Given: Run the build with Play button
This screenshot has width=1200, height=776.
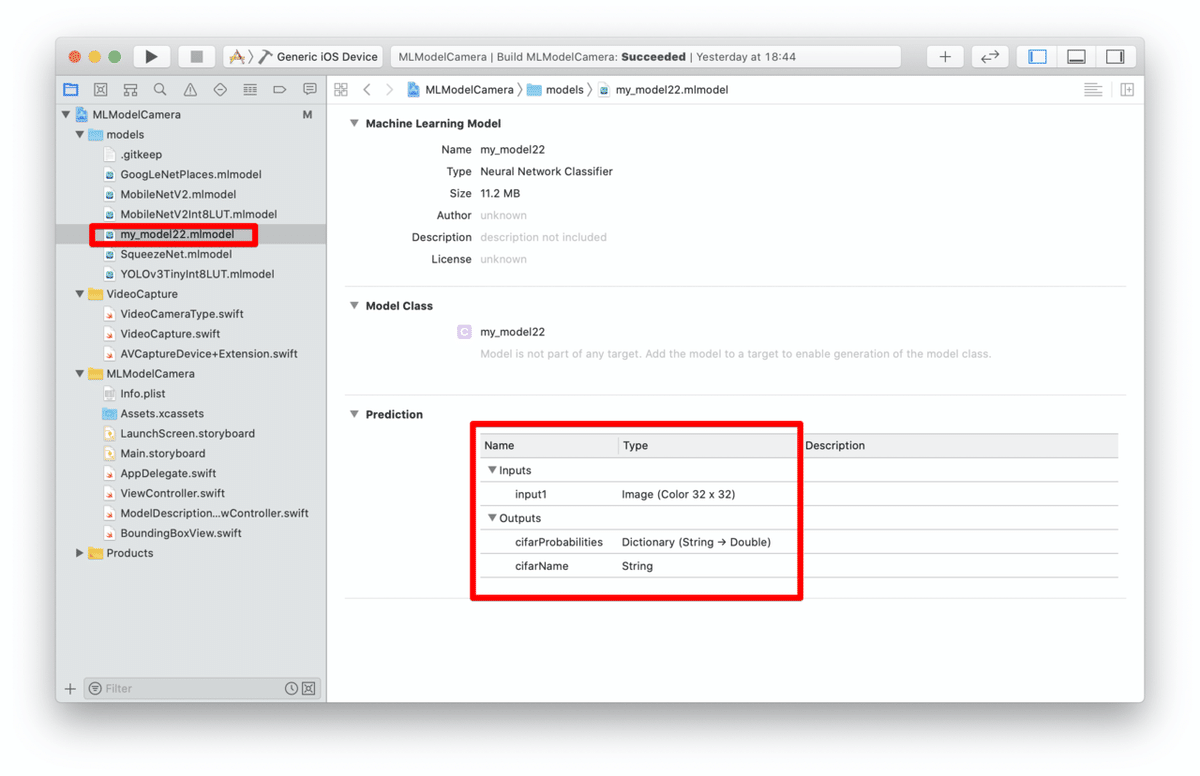Looking at the screenshot, I should point(152,57).
